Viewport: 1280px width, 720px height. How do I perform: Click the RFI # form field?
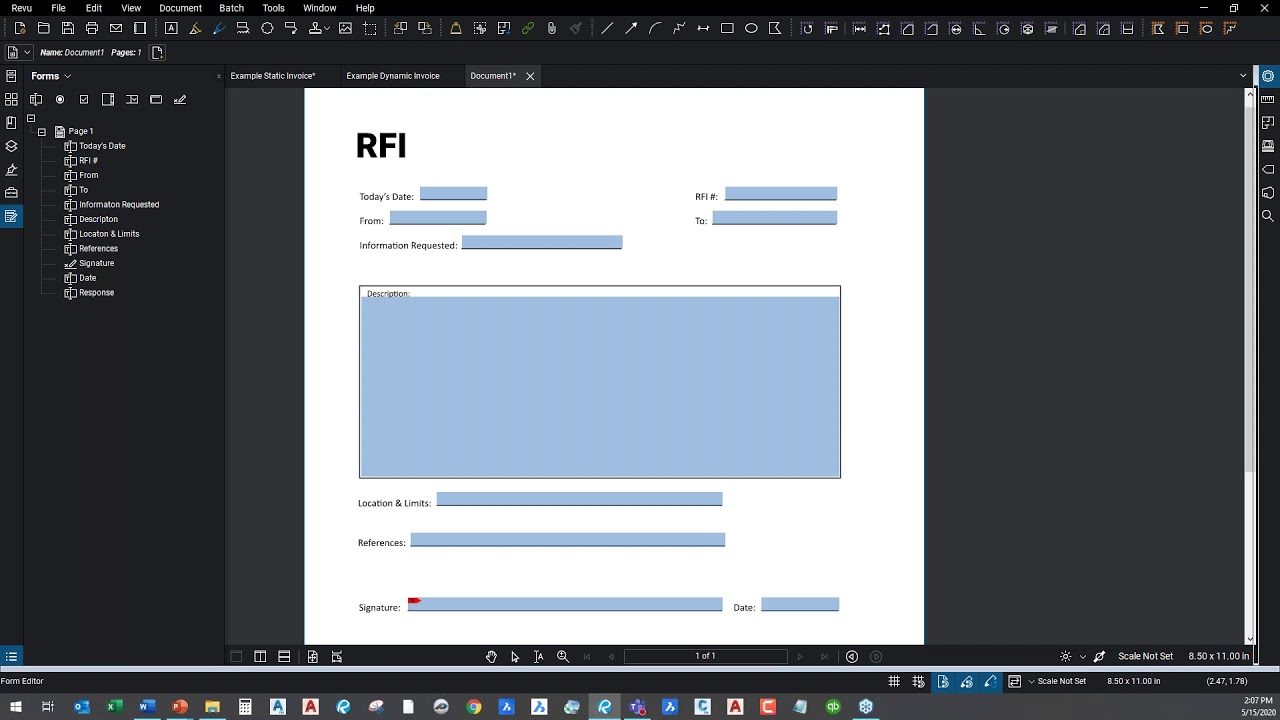tap(781, 194)
